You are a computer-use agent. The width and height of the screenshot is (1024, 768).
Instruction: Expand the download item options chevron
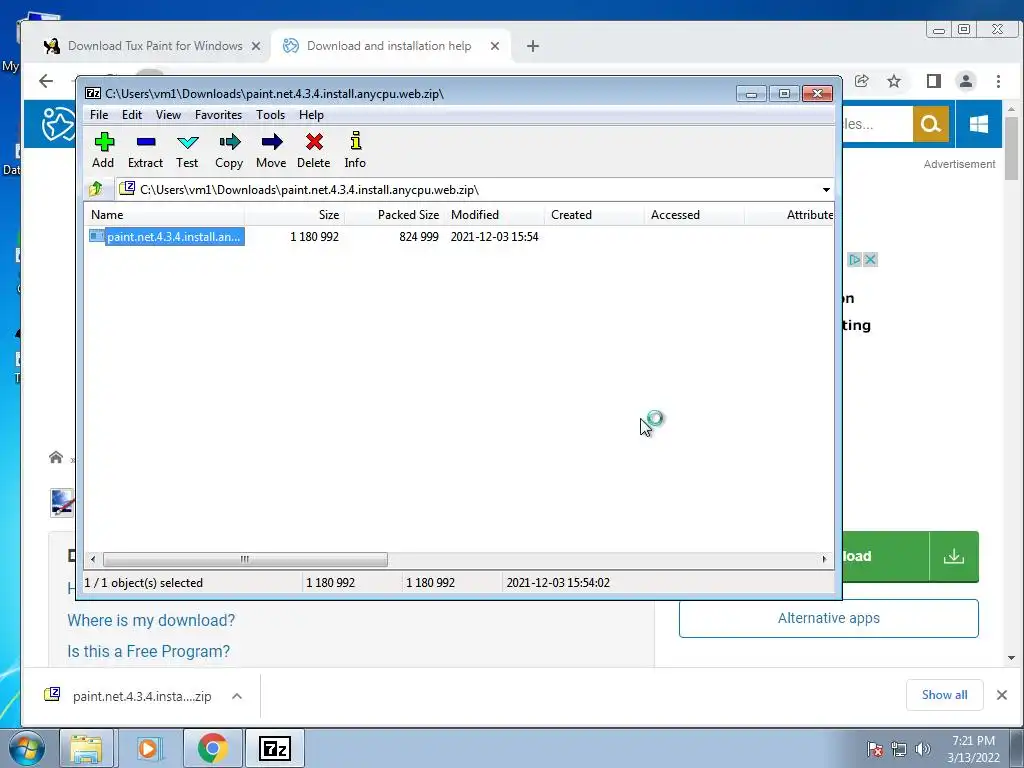237,696
